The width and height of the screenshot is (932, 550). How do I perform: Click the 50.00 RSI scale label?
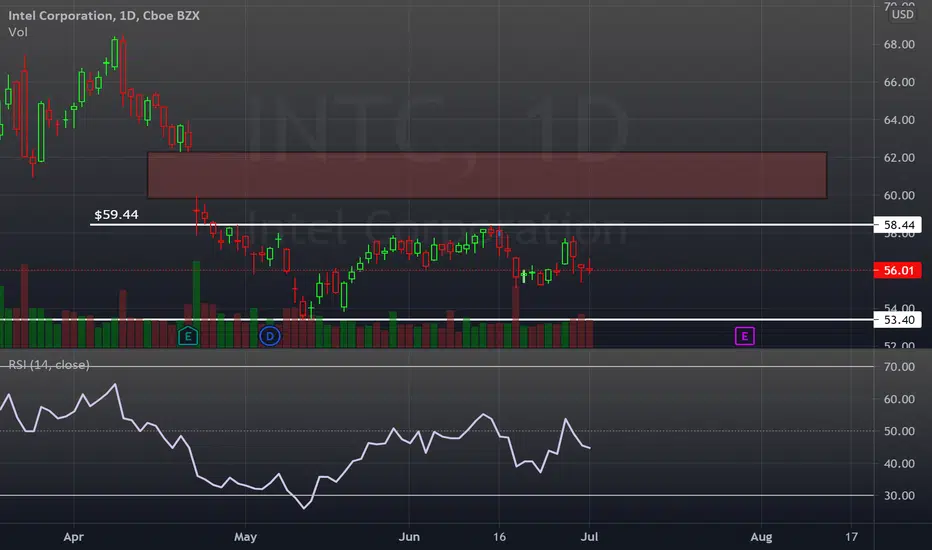click(899, 431)
